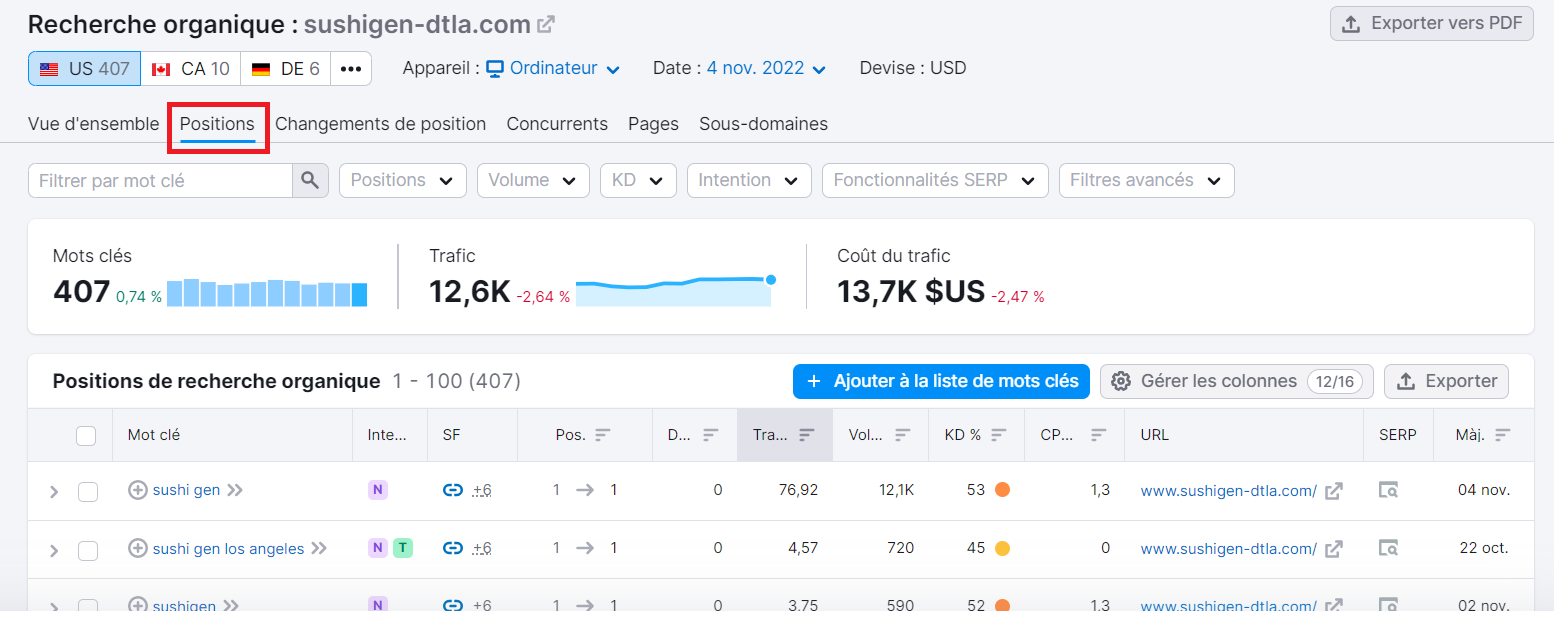Screen dimensions: 1554x617
Task: Click the search magnifier button in the keyword filter
Action: click(x=310, y=180)
